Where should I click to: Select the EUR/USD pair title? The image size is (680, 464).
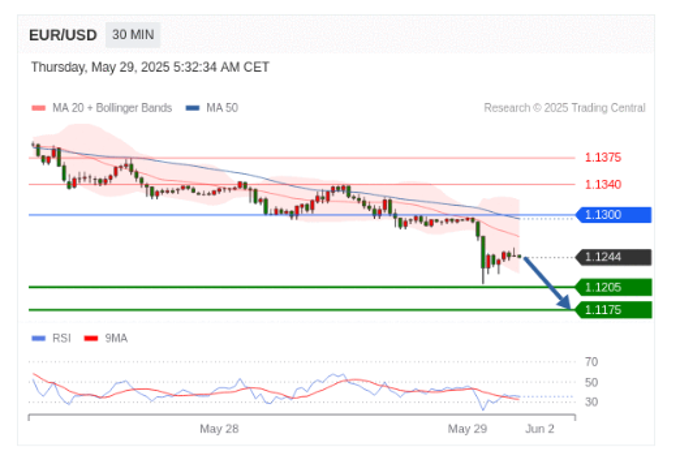point(63,35)
